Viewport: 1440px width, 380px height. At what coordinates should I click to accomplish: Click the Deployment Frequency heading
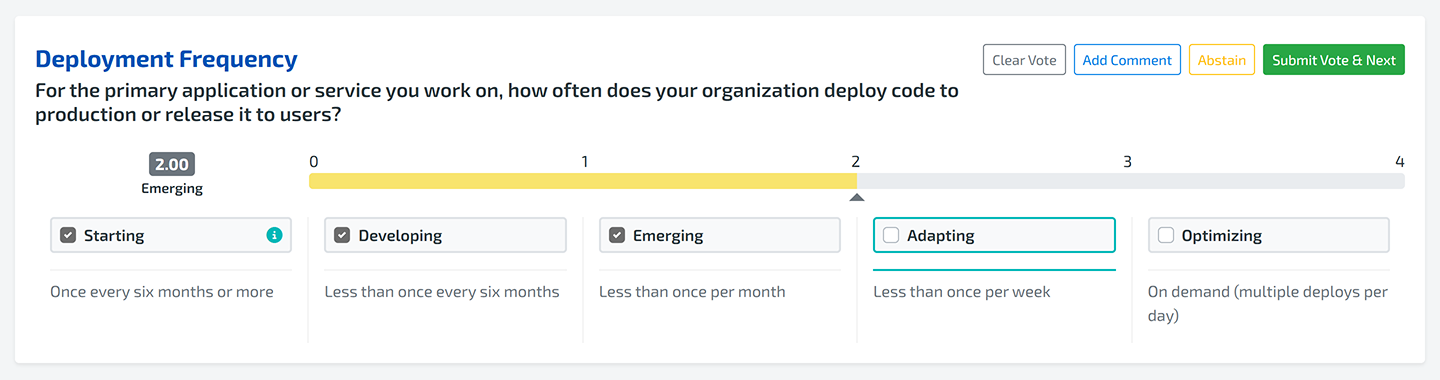[x=166, y=59]
